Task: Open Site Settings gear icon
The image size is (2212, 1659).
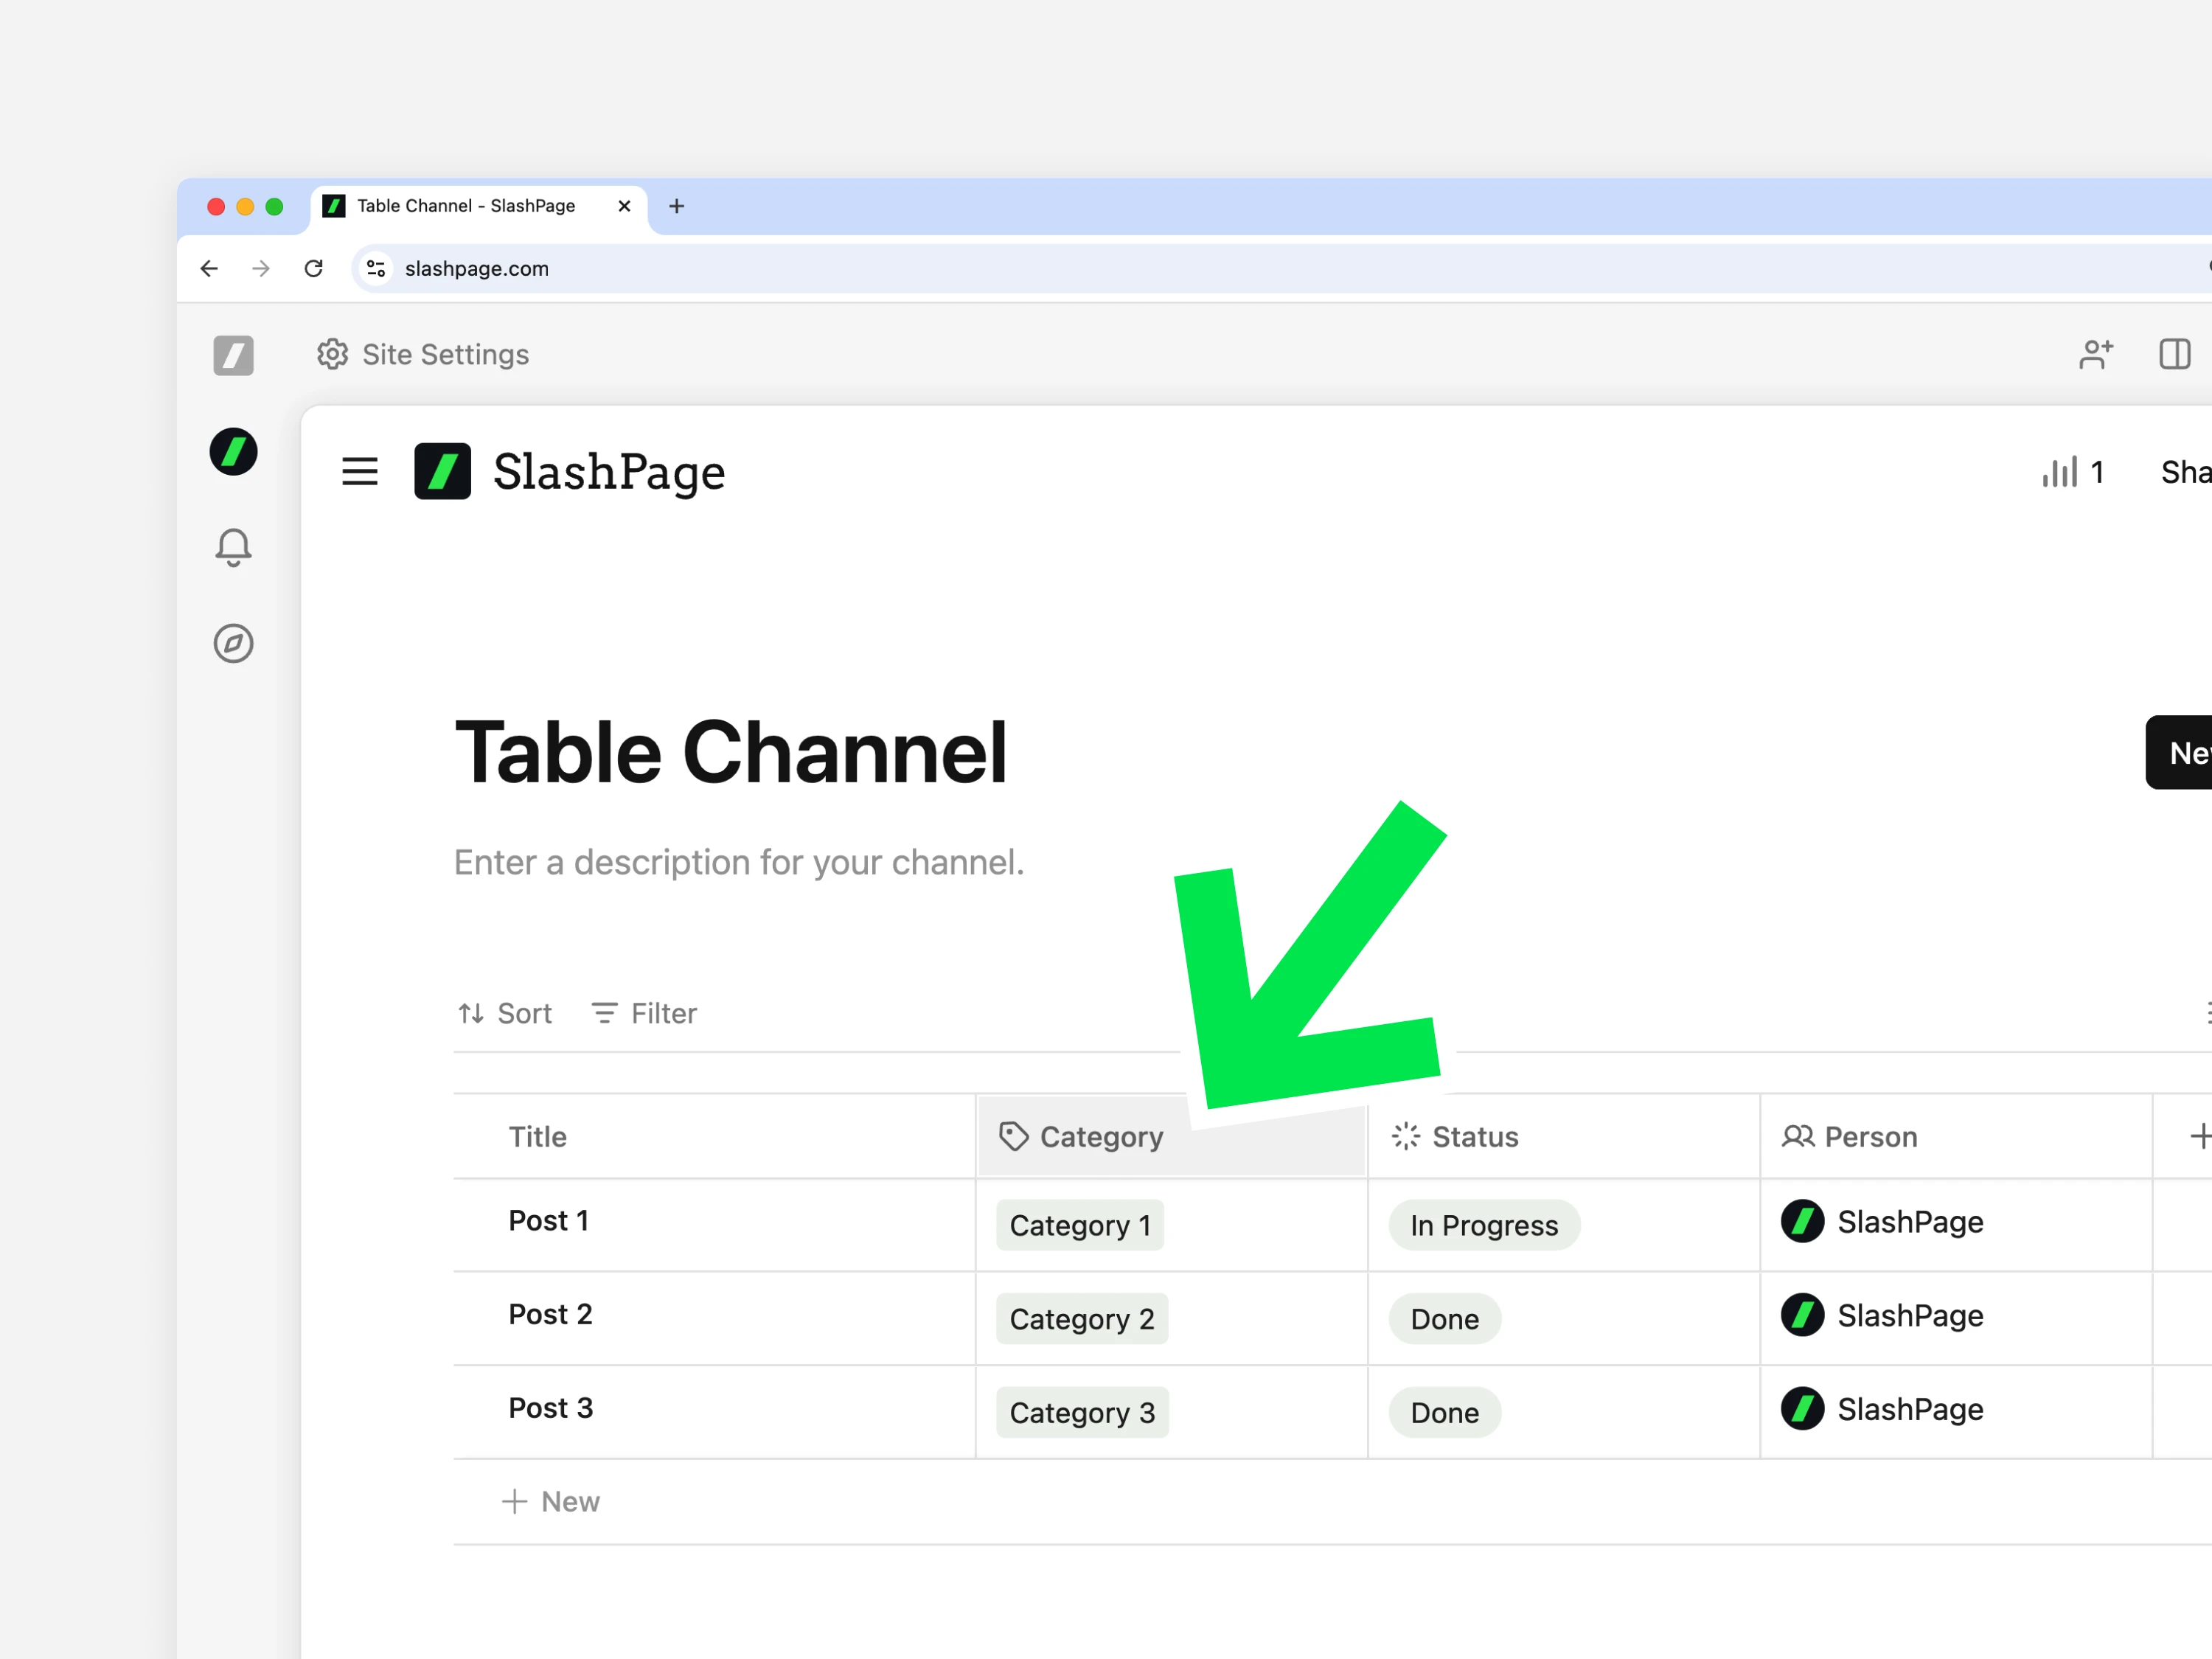Action: click(332, 354)
